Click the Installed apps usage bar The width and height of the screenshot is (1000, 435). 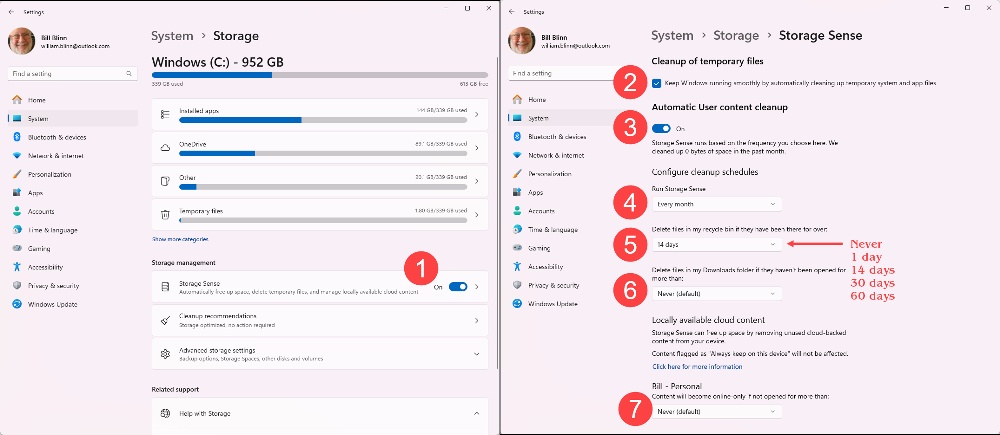[323, 120]
